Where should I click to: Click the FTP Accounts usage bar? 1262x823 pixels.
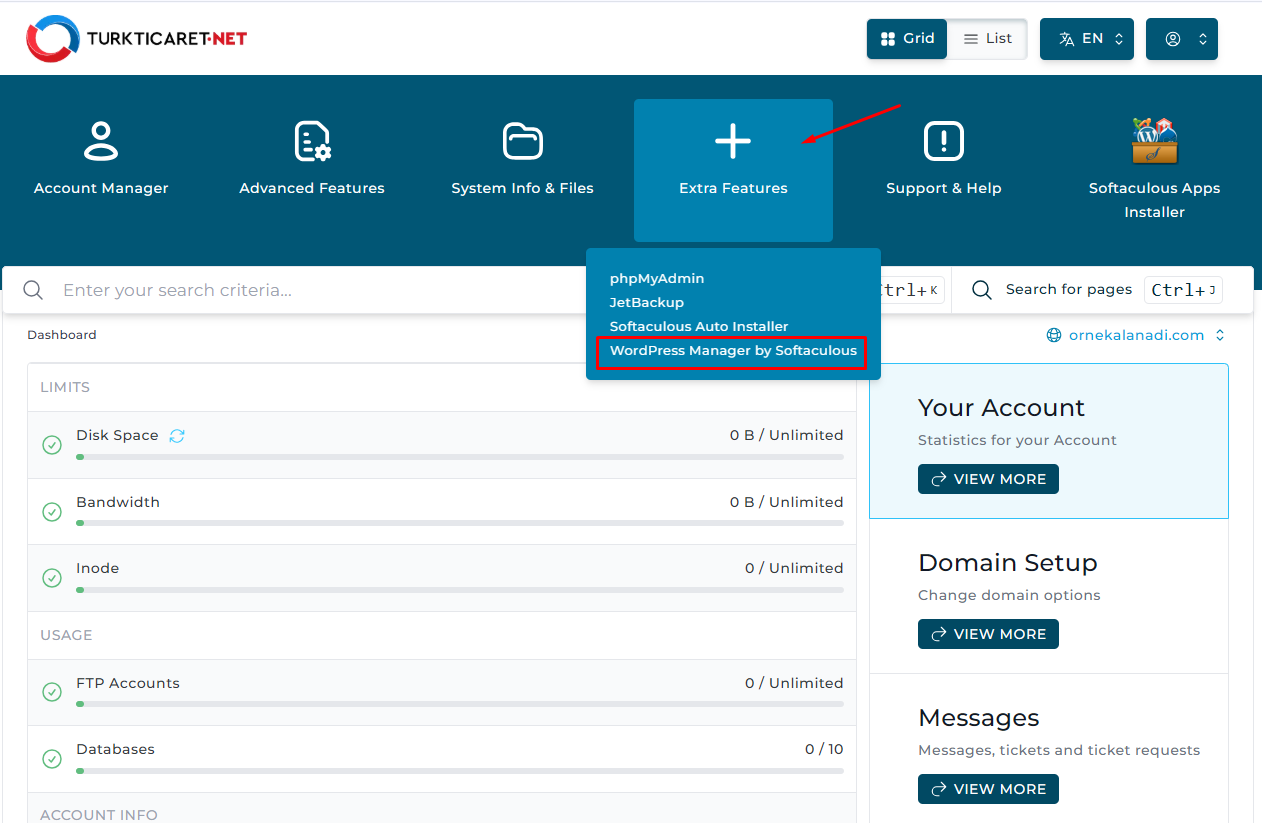460,704
